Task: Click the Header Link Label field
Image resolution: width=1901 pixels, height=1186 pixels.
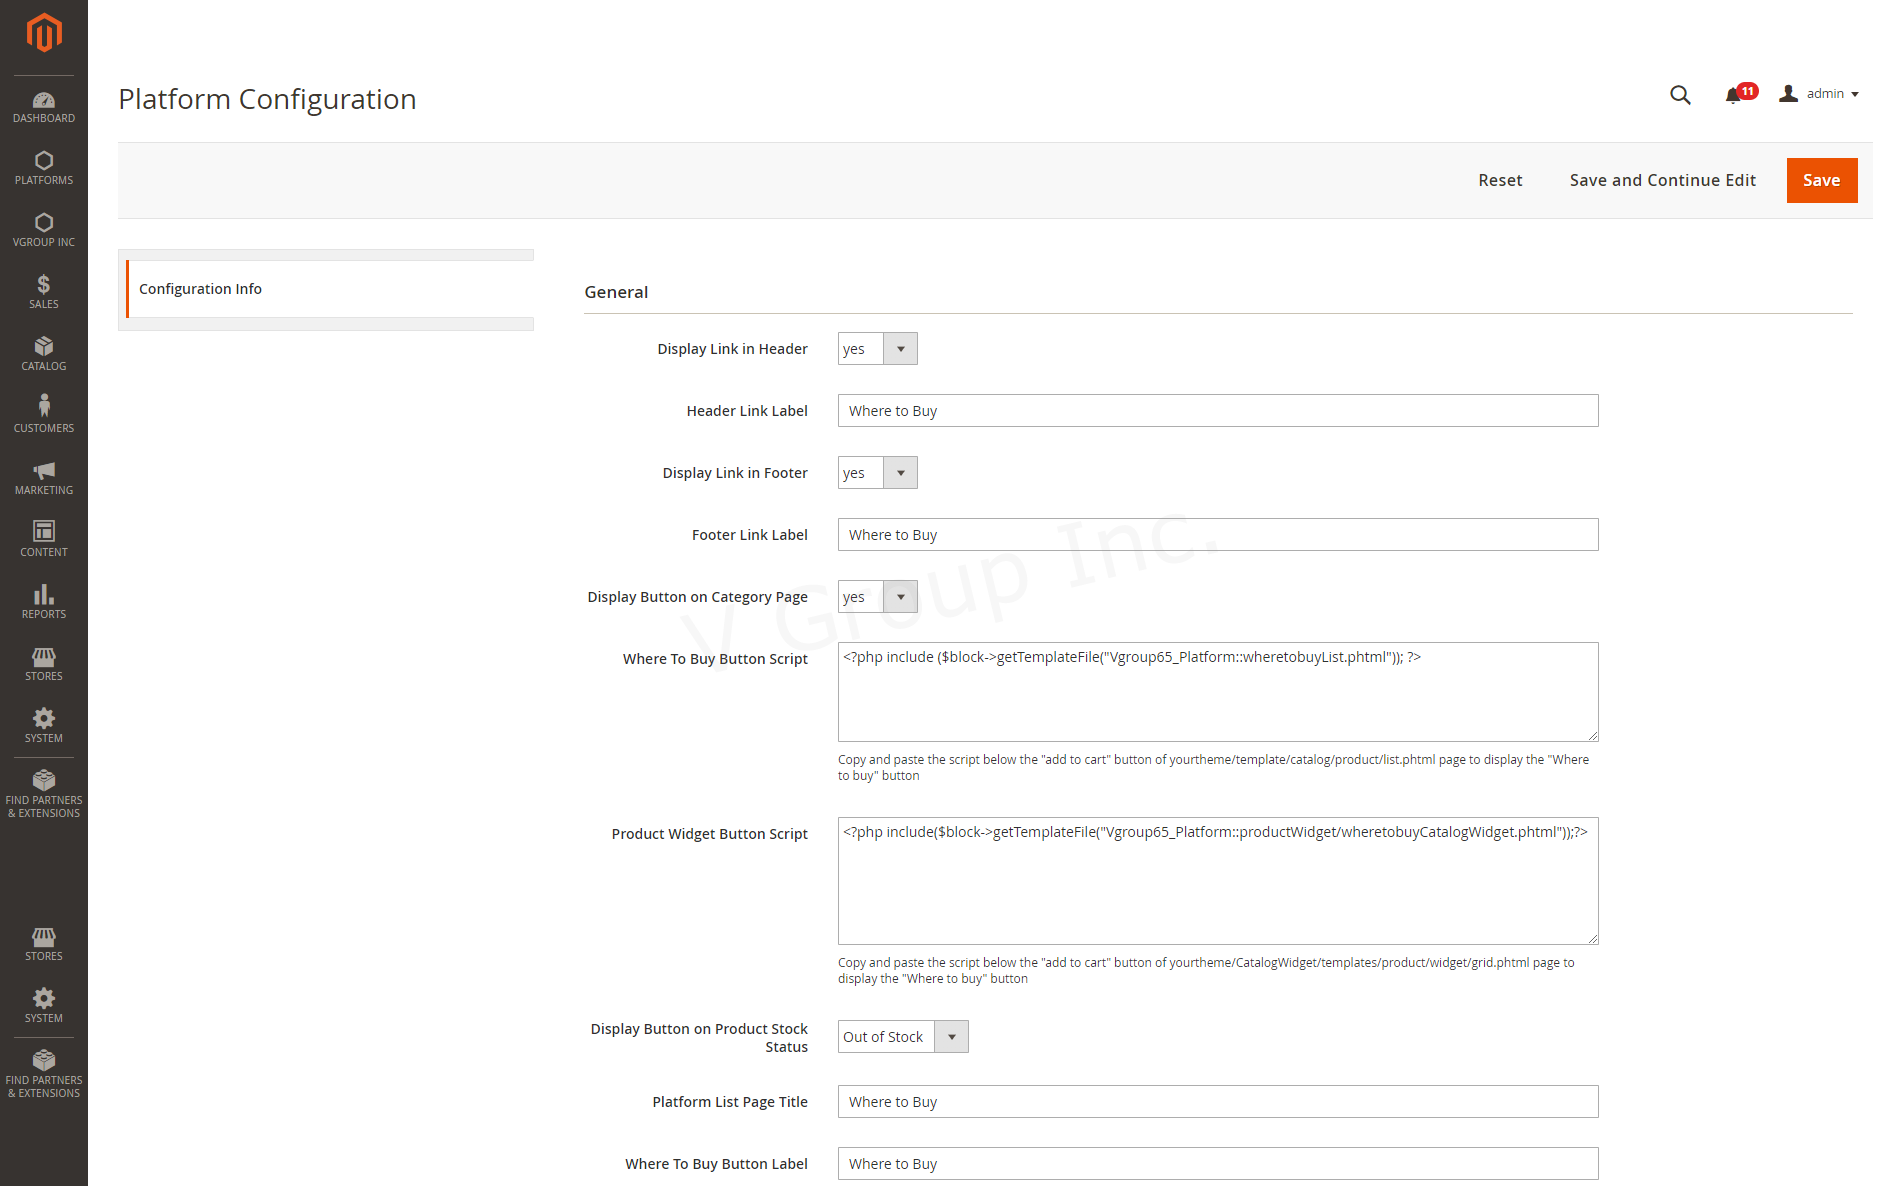Action: (x=1217, y=411)
